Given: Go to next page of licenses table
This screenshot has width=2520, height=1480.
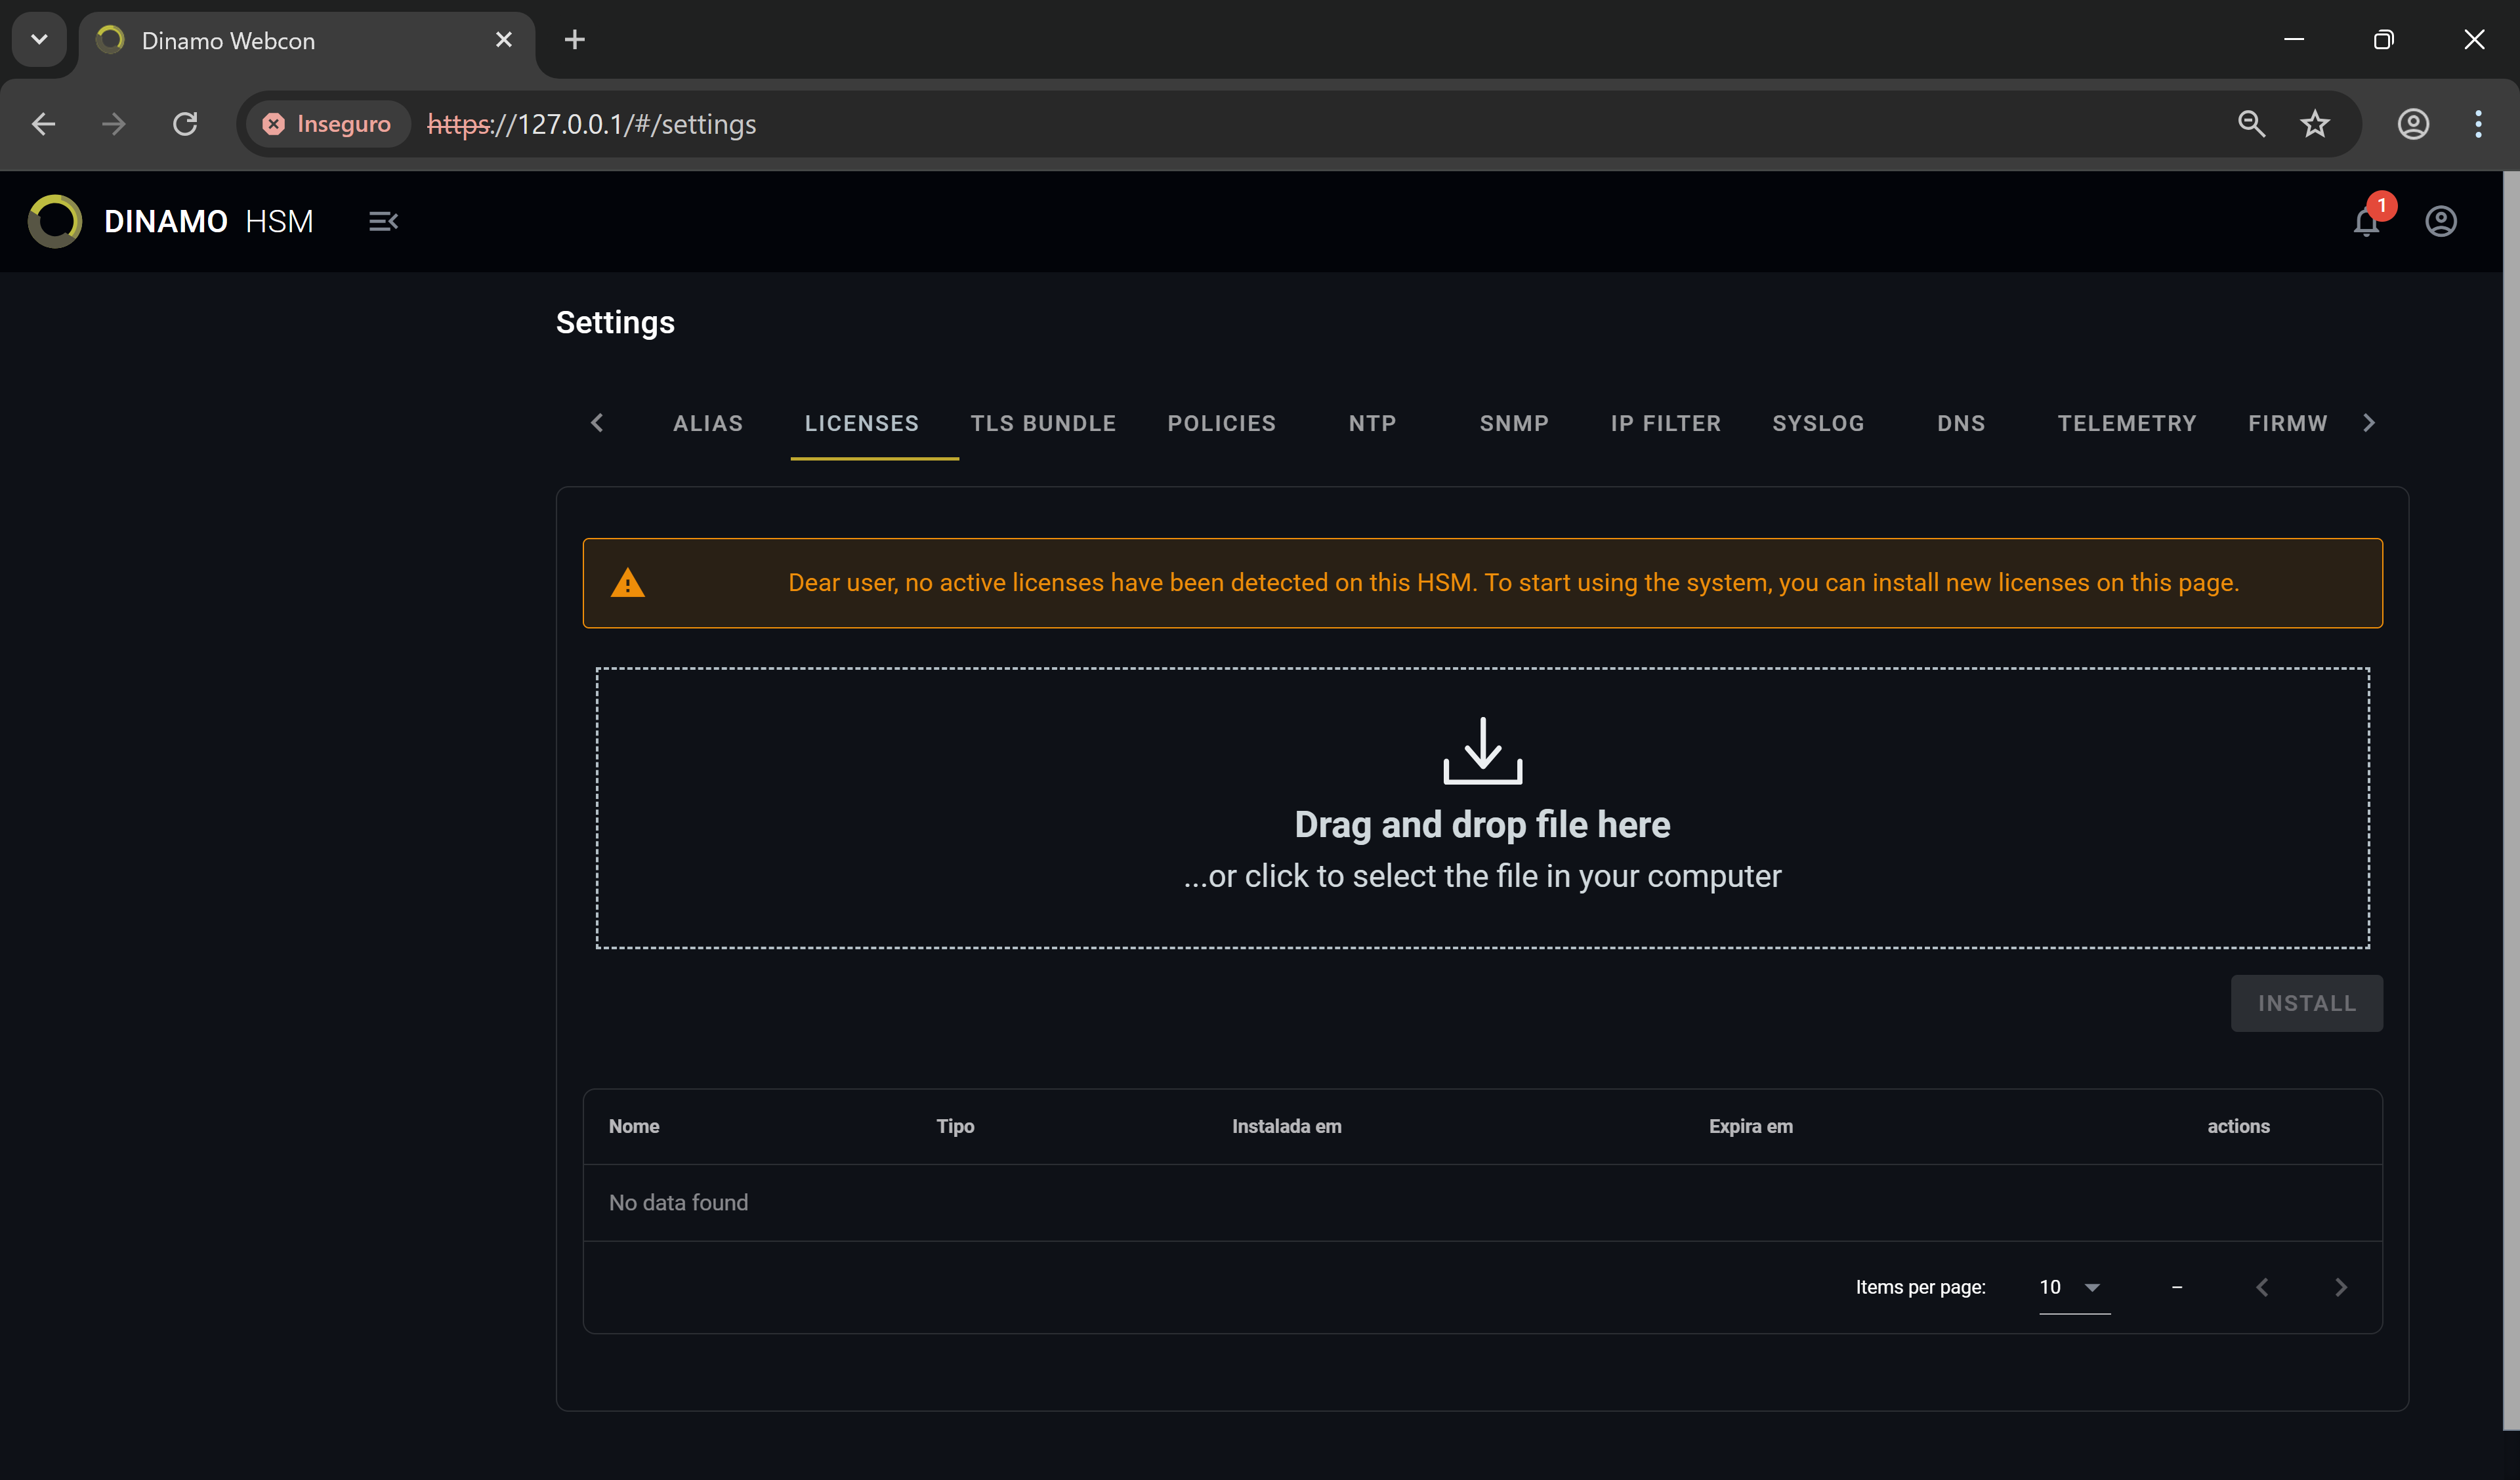Looking at the screenshot, I should tap(2340, 1287).
